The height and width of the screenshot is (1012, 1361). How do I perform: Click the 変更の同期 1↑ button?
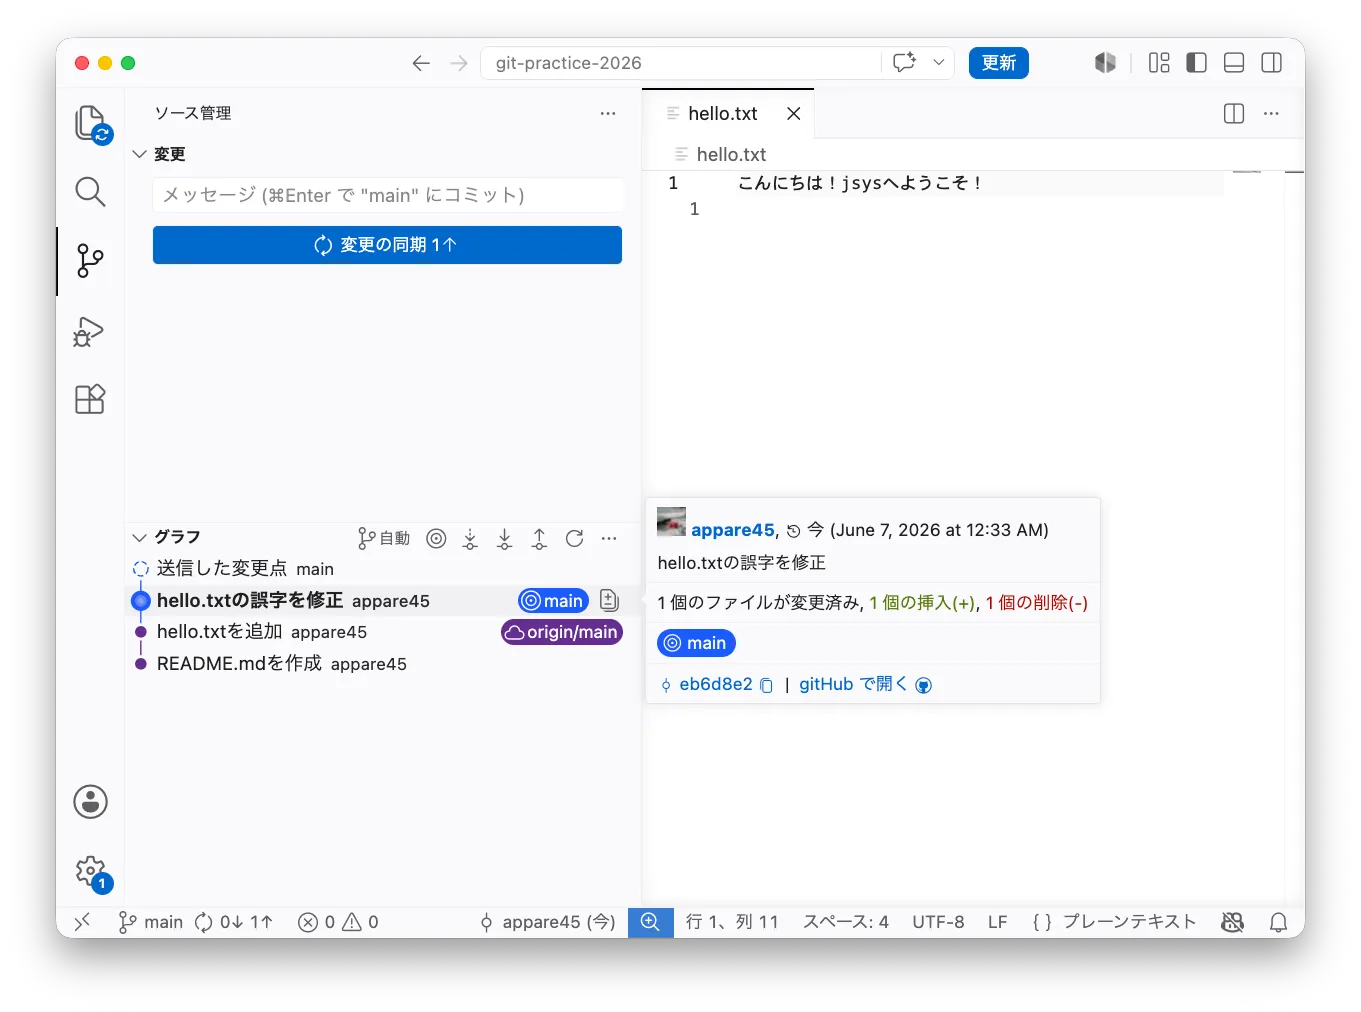(x=387, y=245)
